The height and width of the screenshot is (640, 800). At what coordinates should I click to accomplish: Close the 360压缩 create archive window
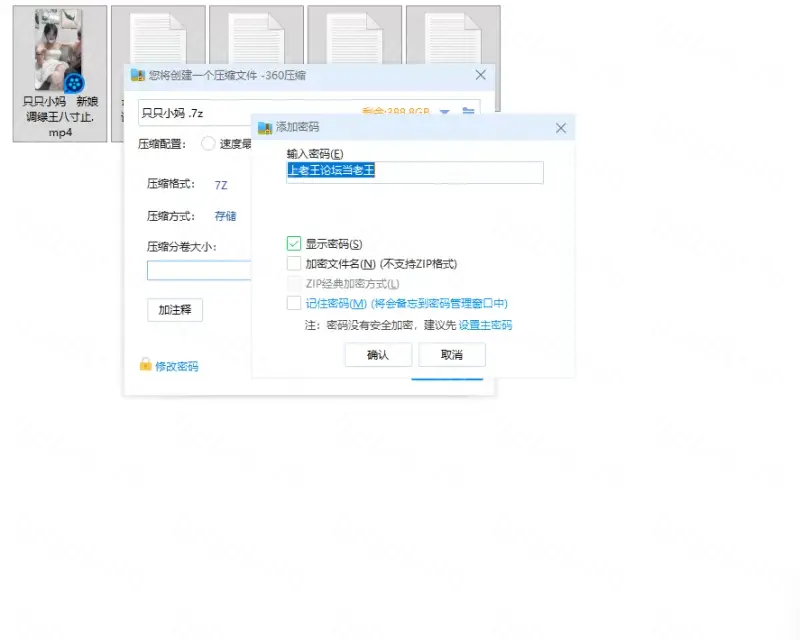point(481,75)
